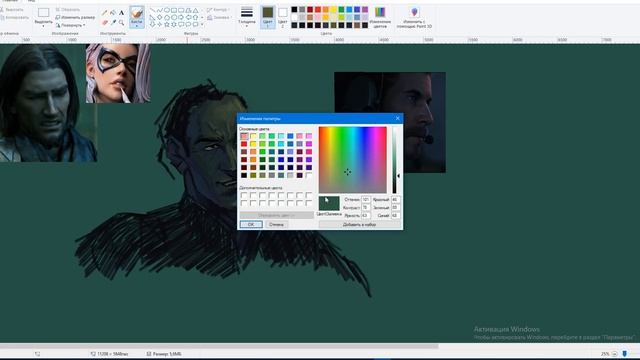Pick the Right arrow shape
The image size is (640, 360).
pos(181,17)
